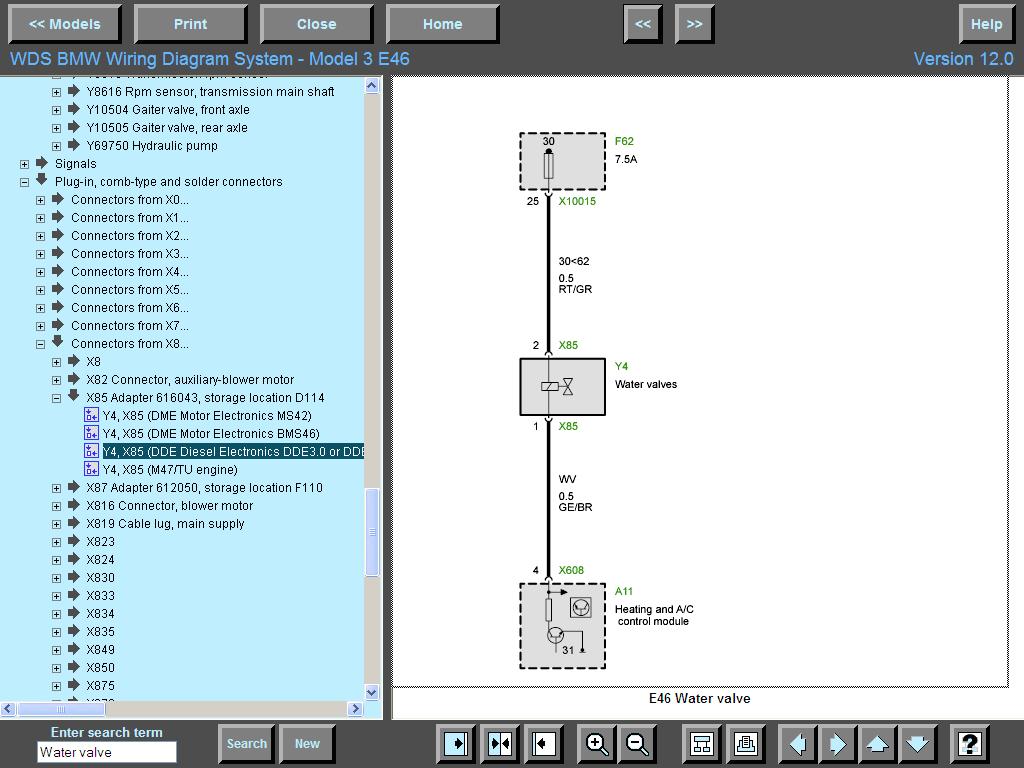Click the A11 Heating and A/C control module symbol

[562, 626]
